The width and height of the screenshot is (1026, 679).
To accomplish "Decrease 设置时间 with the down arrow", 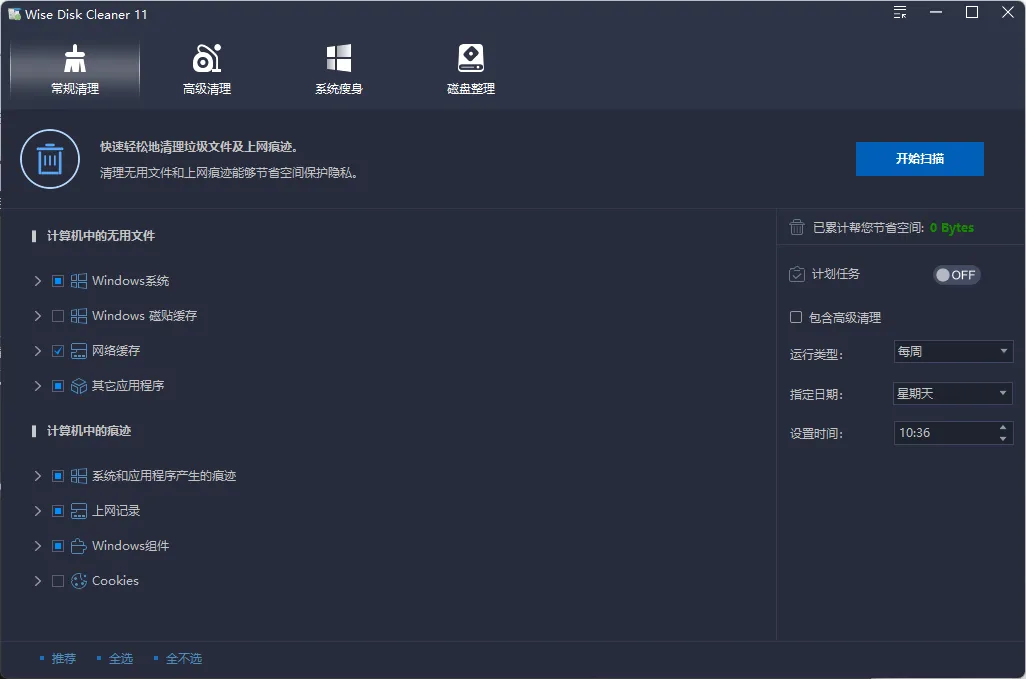I will (x=1003, y=439).
